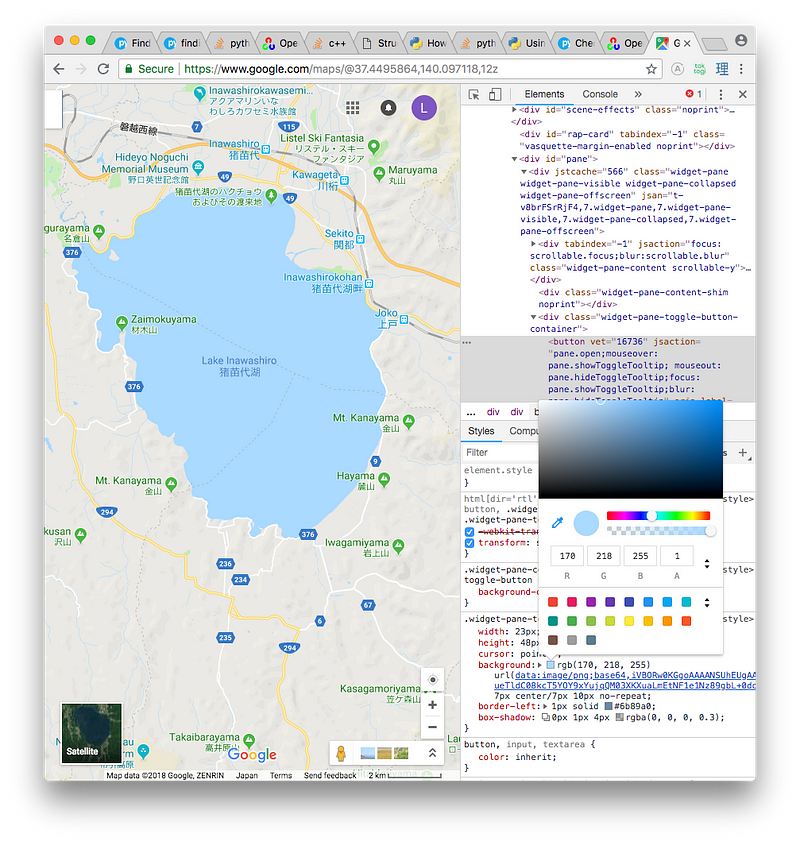Open Google notifications bell
This screenshot has height=844, width=800.
pos(388,108)
